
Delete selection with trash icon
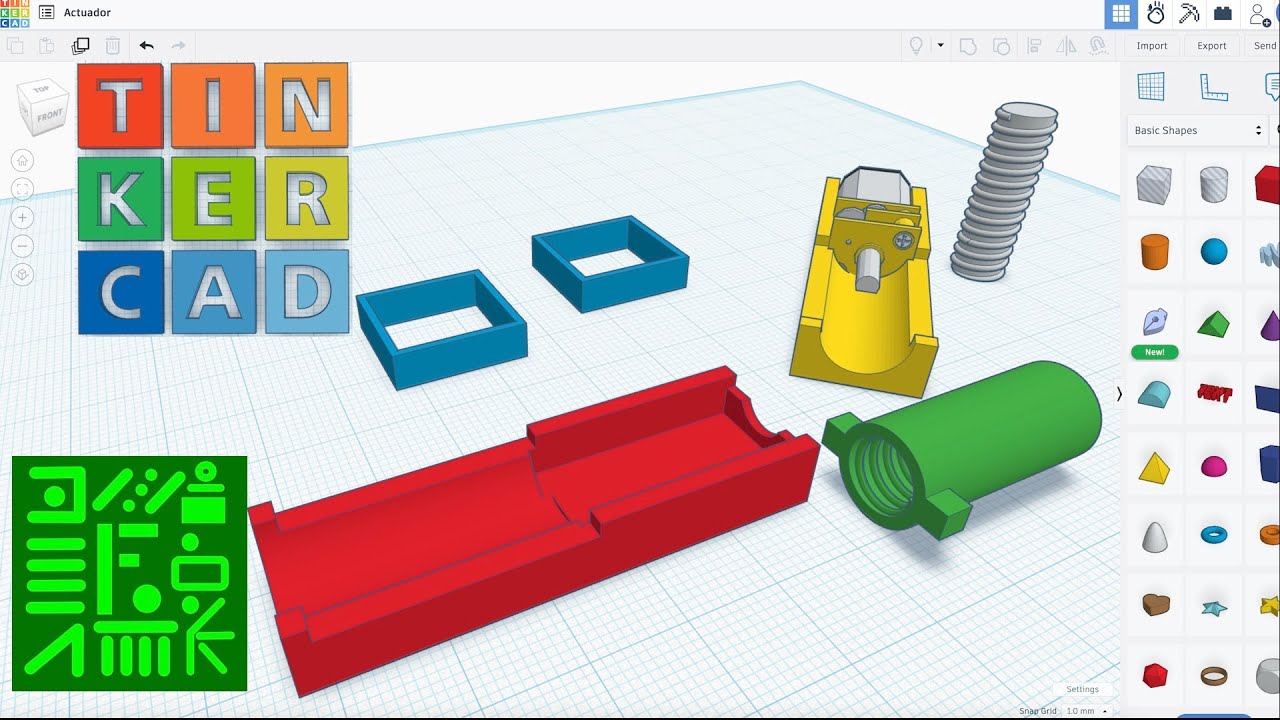click(x=113, y=45)
